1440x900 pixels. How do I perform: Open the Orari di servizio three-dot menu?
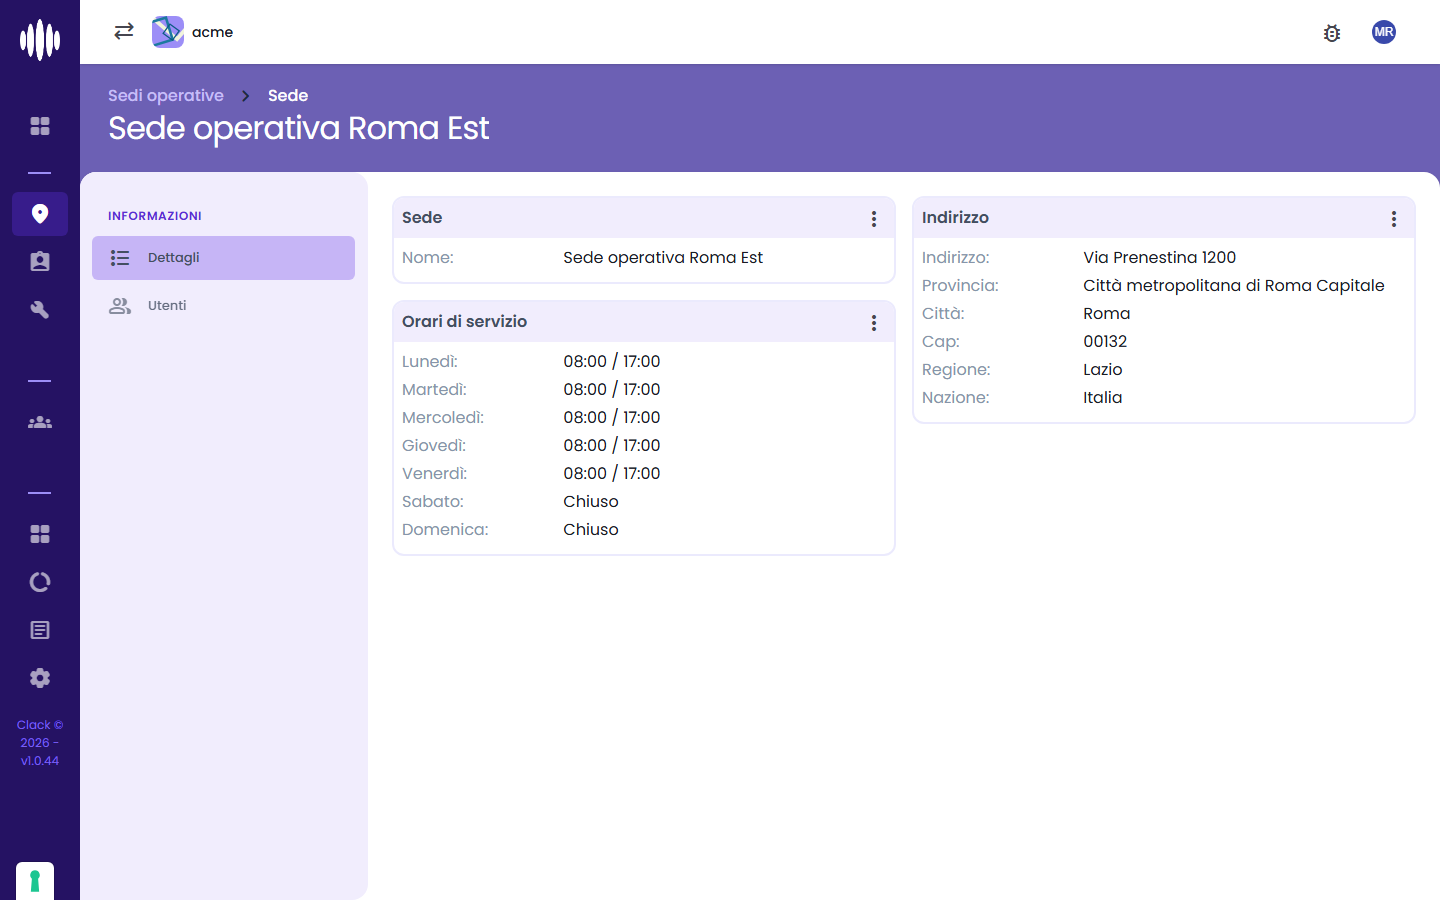point(874,323)
